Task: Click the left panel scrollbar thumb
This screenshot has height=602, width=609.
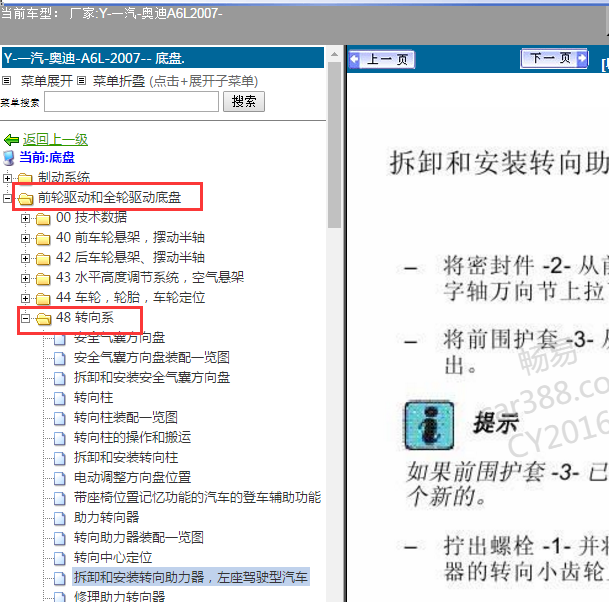Action: point(334,145)
